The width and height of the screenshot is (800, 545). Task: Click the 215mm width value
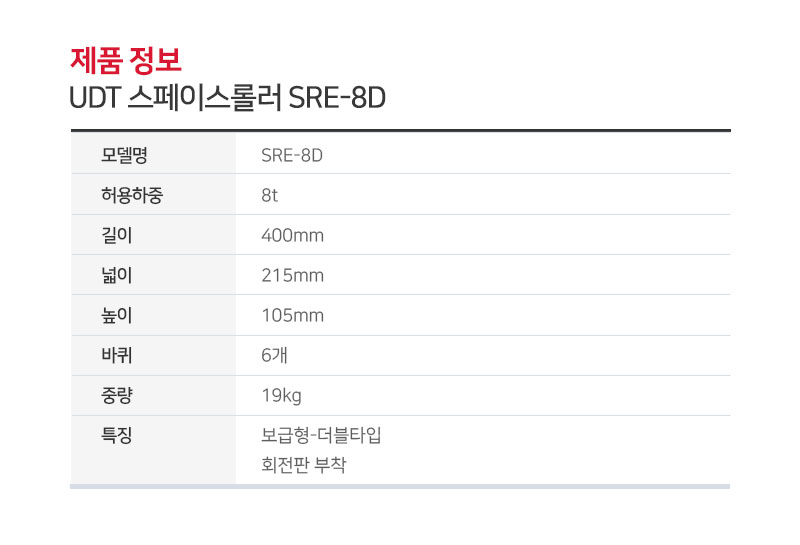tap(292, 276)
